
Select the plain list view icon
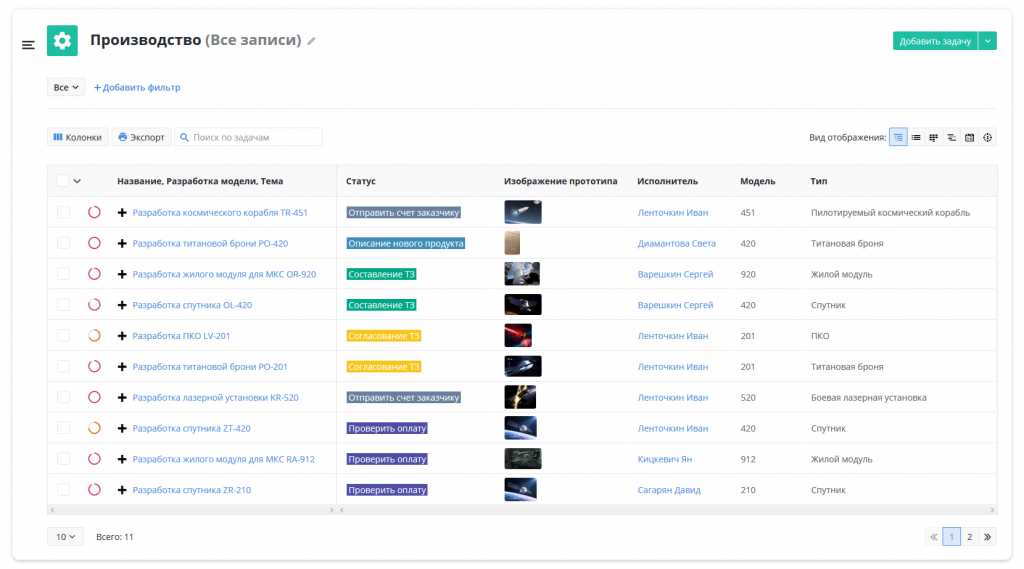point(915,137)
